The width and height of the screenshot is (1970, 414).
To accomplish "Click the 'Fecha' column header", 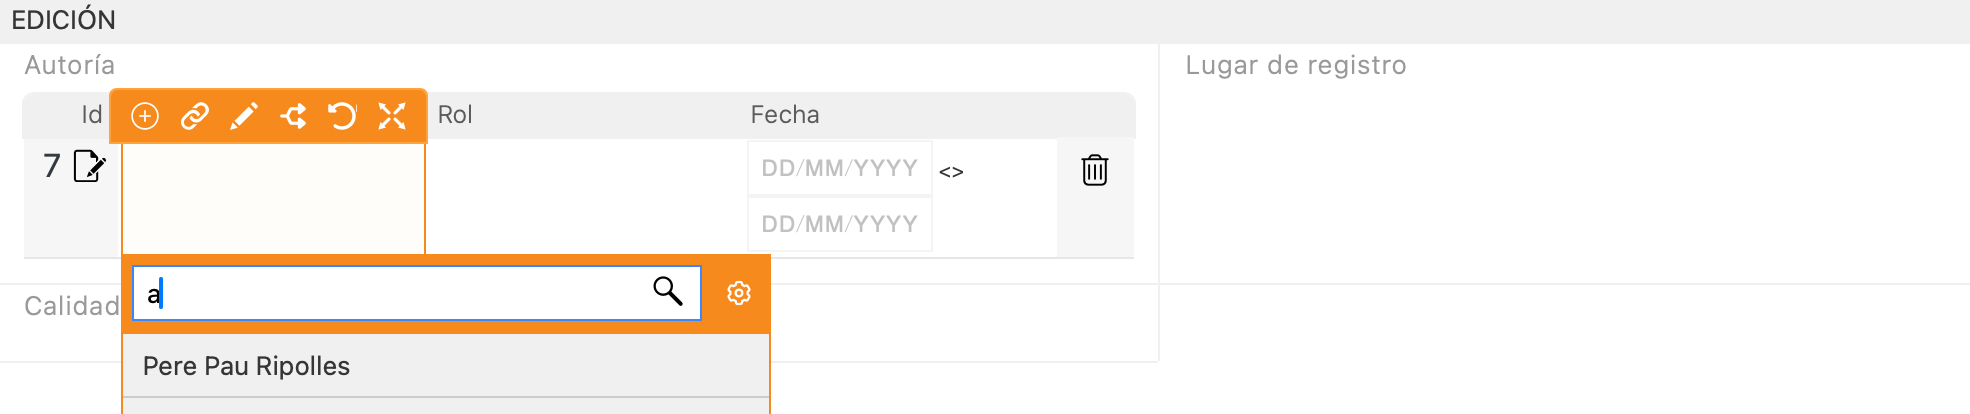I will click(x=785, y=115).
